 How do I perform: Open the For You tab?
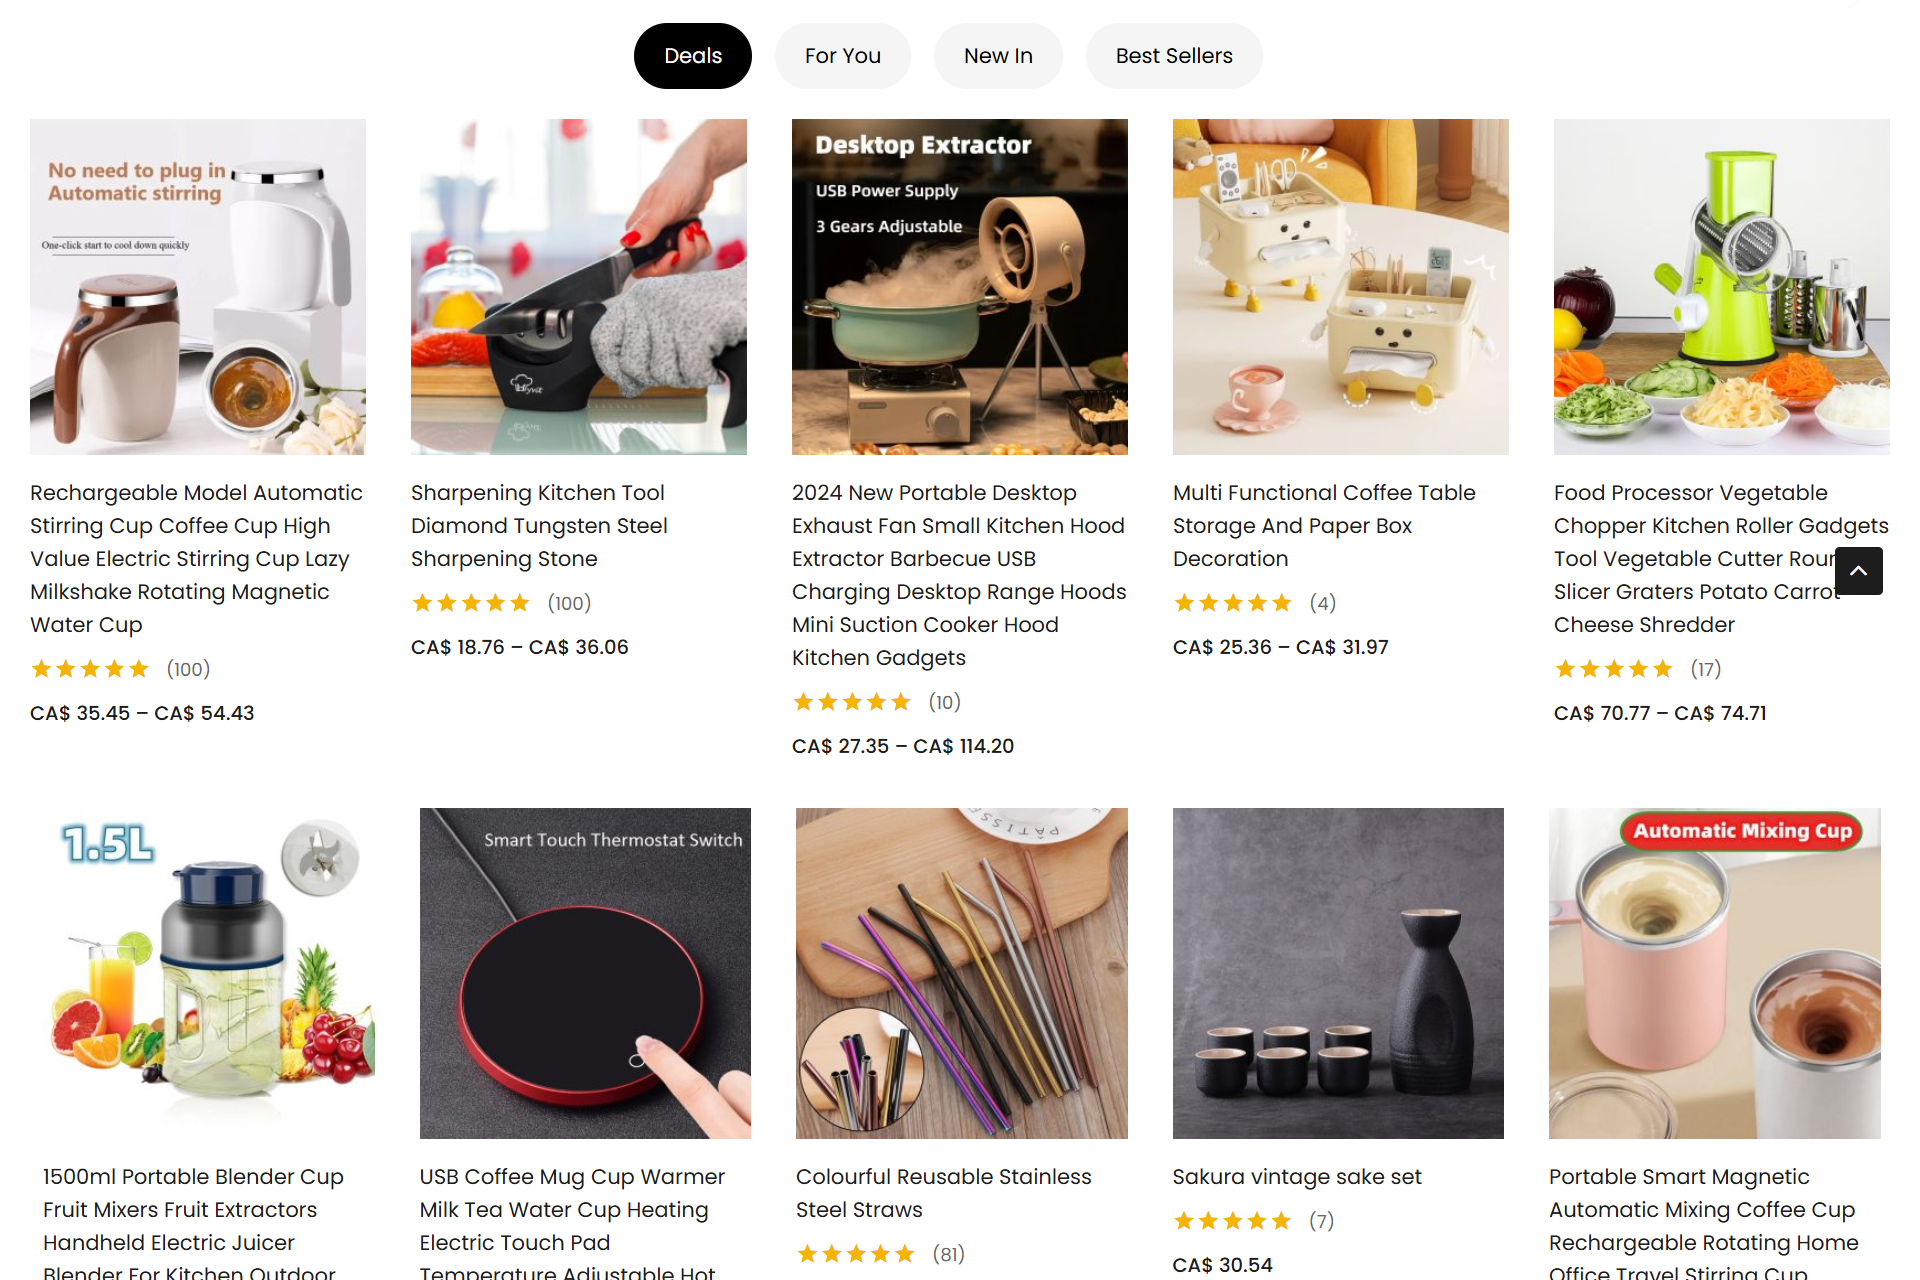tap(842, 56)
